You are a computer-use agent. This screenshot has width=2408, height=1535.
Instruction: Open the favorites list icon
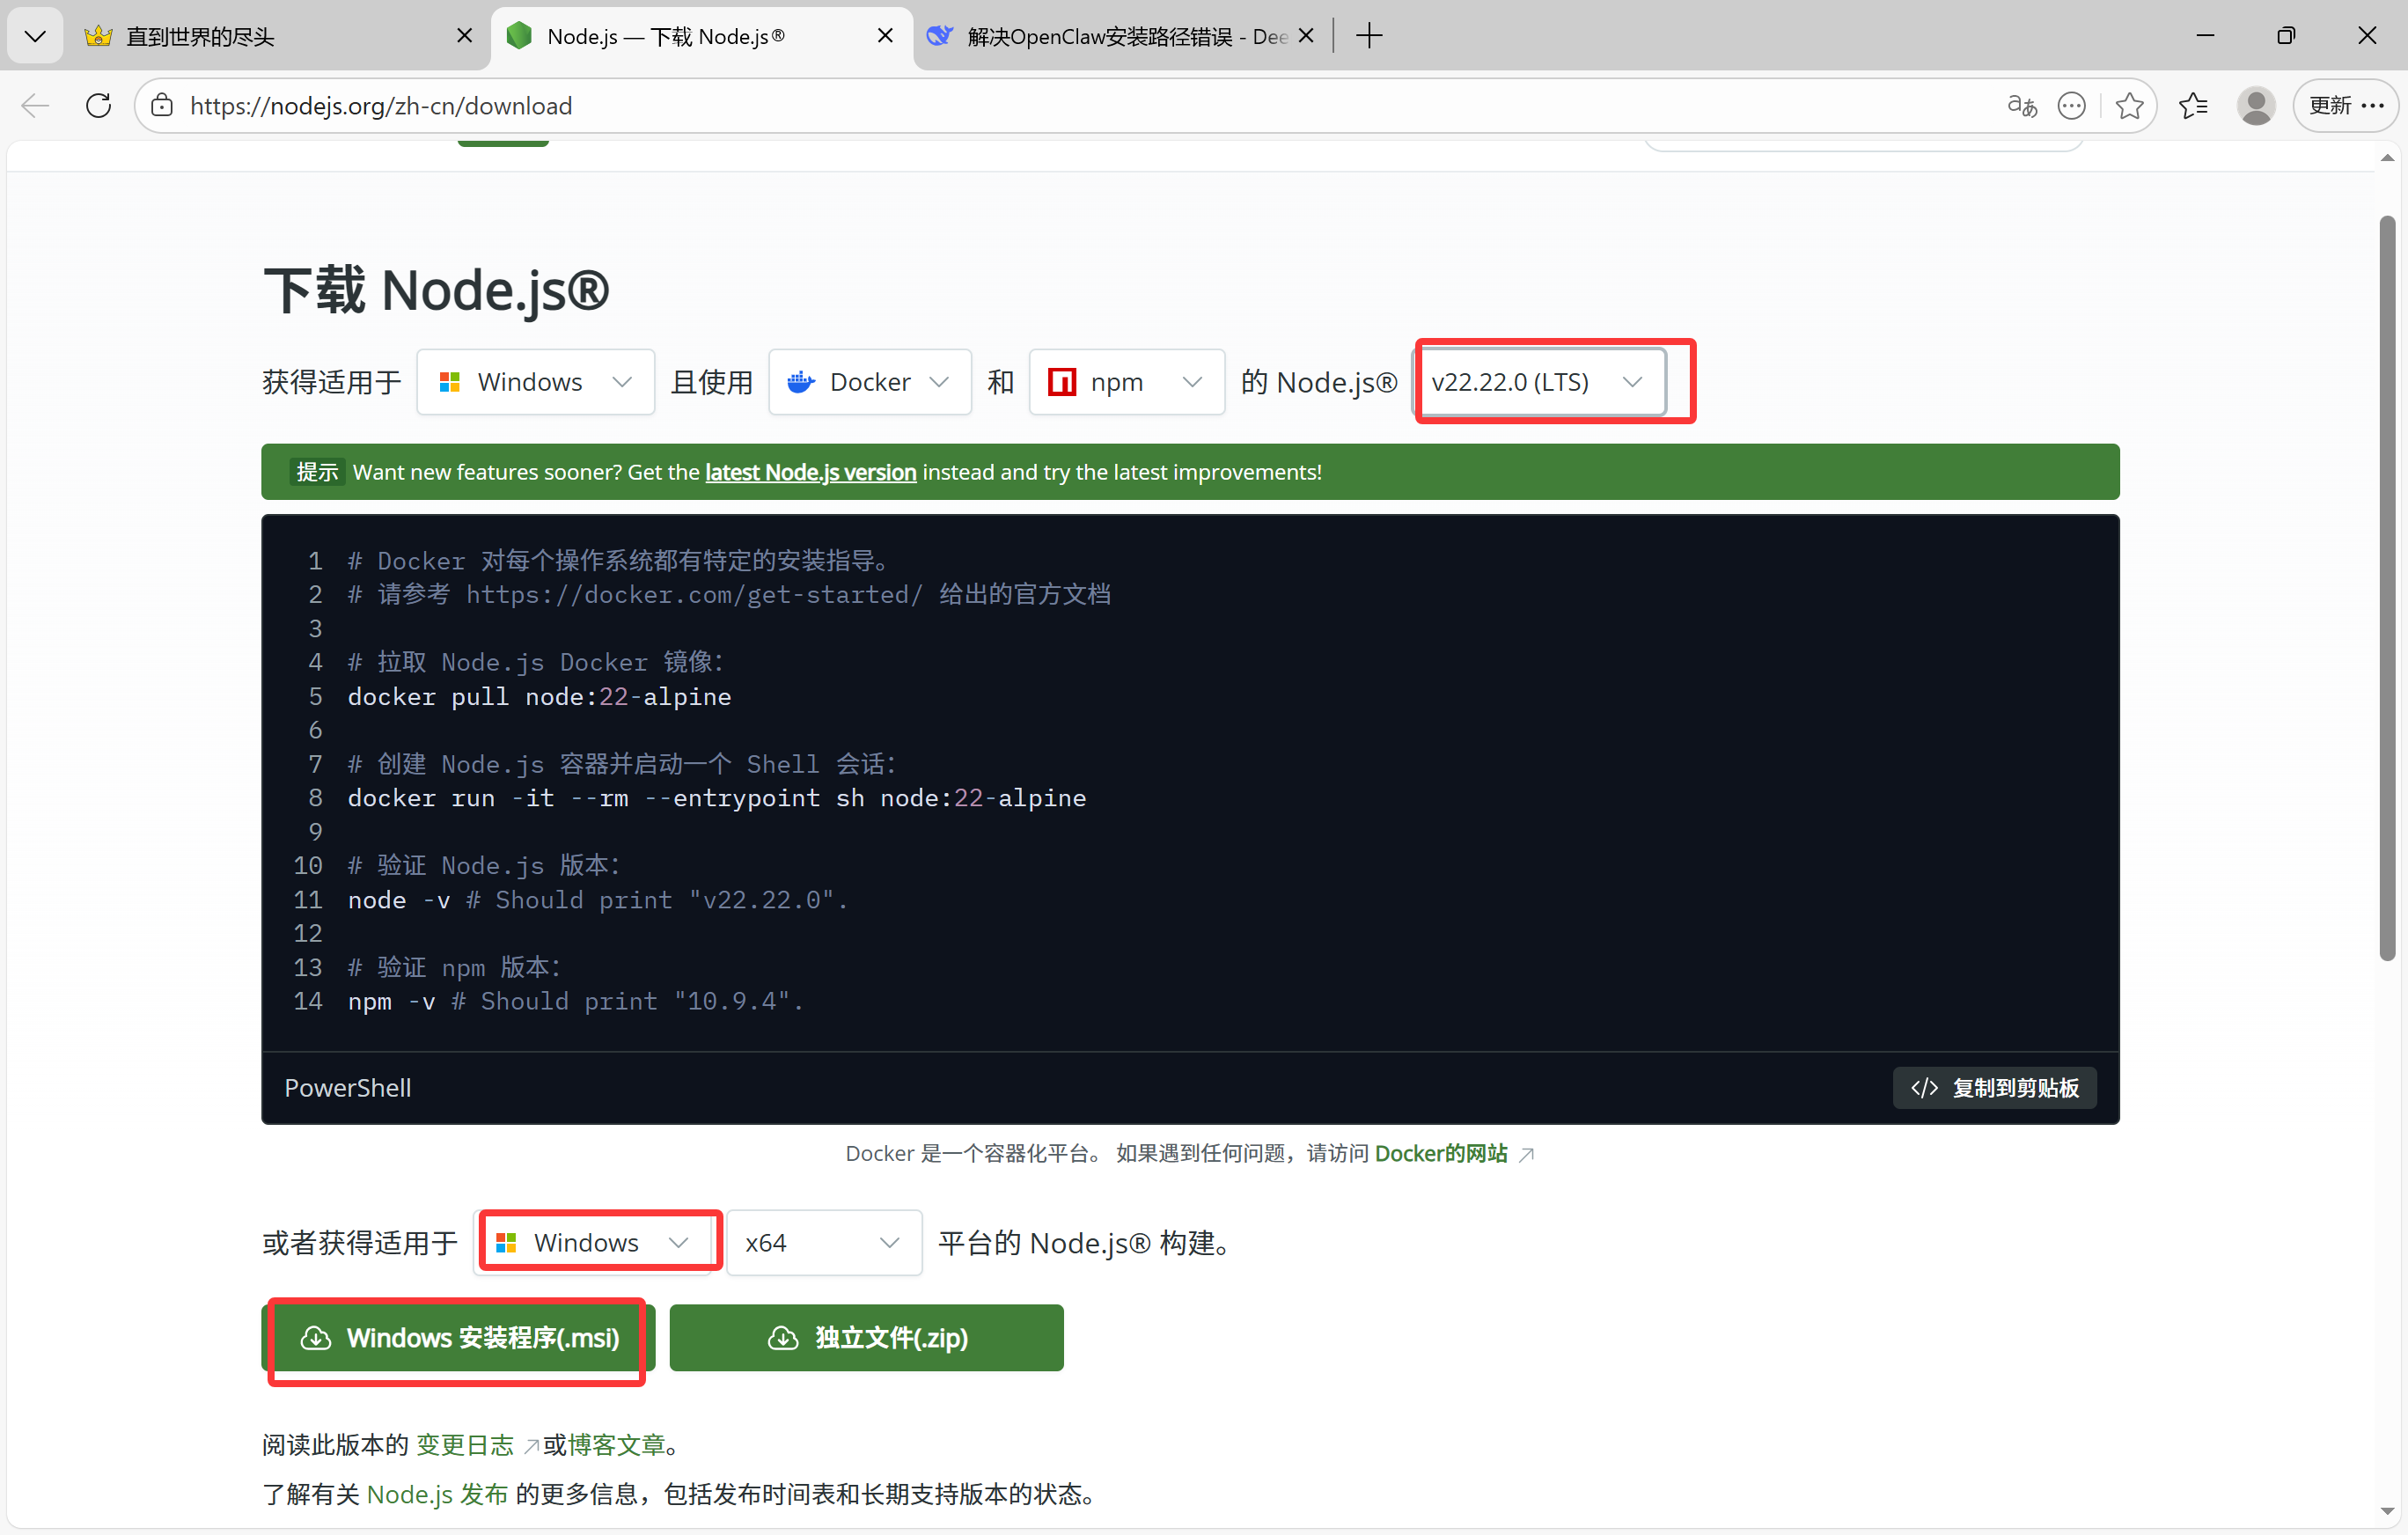pos(2193,105)
